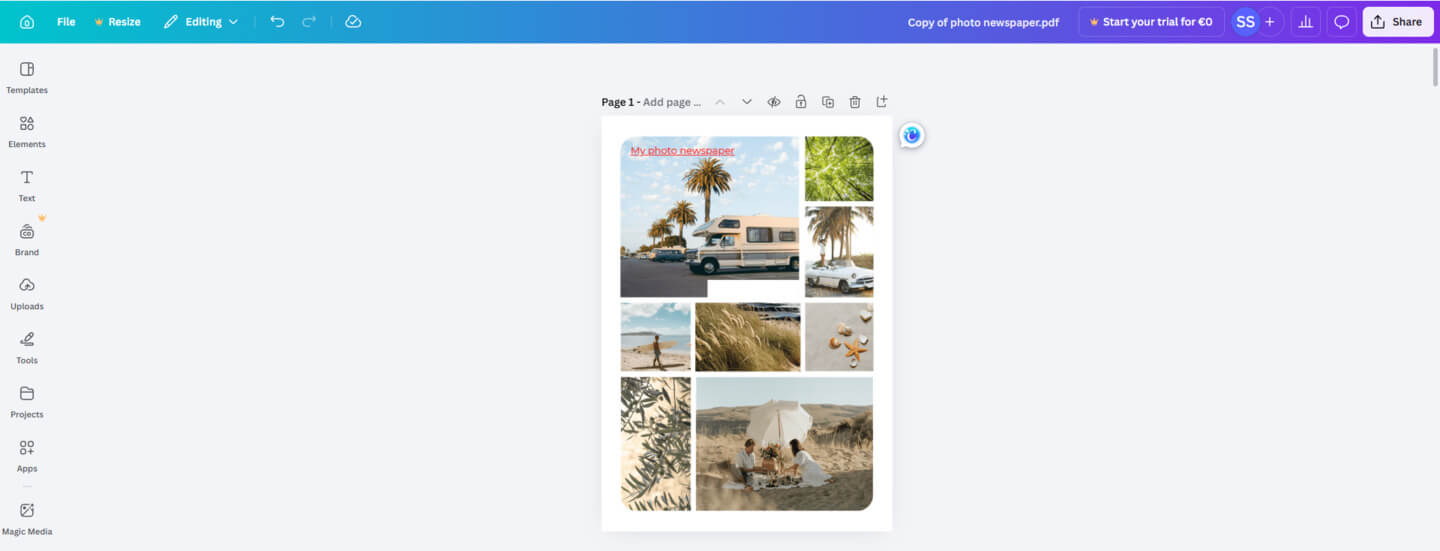Select the white vintage car photo
This screenshot has width=1440, height=551.
pyautogui.click(x=839, y=252)
